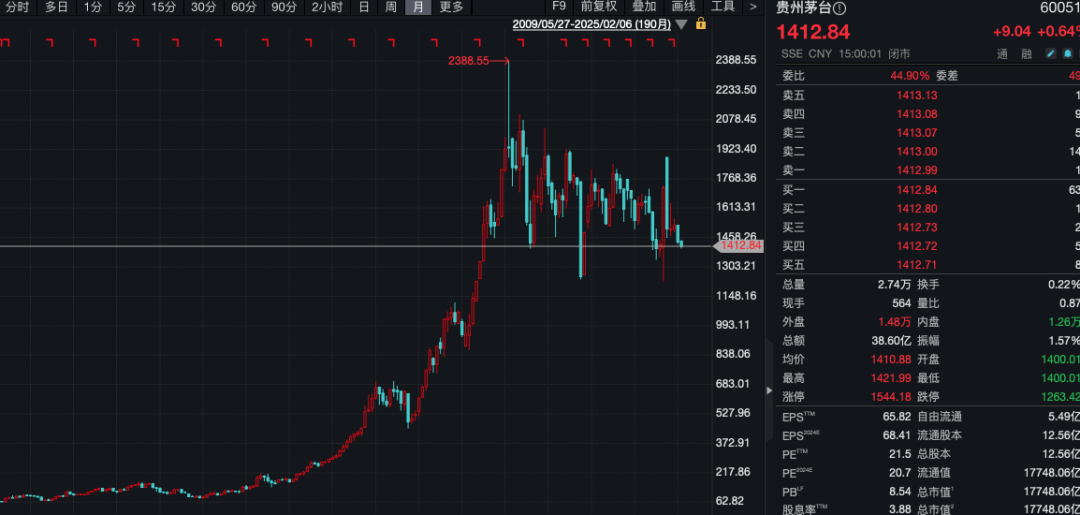This screenshot has height=515, width=1080.
Task: Open the 画线 drawing tools
Action: [683, 7]
